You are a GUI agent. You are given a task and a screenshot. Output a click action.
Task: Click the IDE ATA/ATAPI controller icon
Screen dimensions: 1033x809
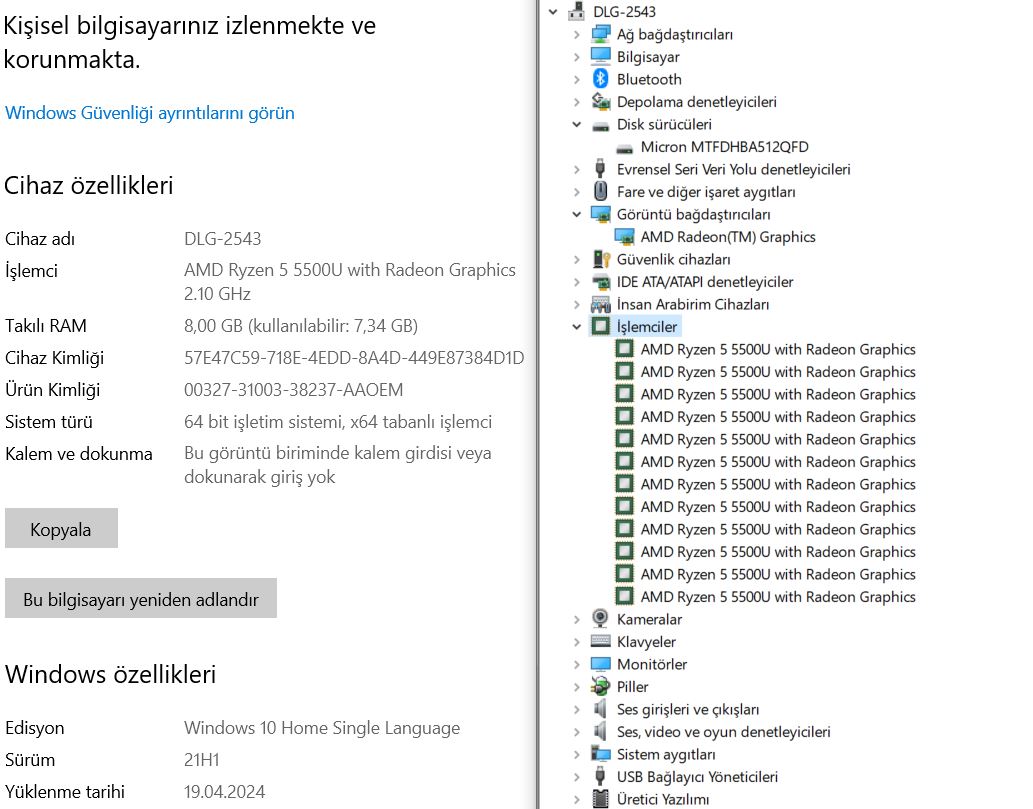coord(600,282)
